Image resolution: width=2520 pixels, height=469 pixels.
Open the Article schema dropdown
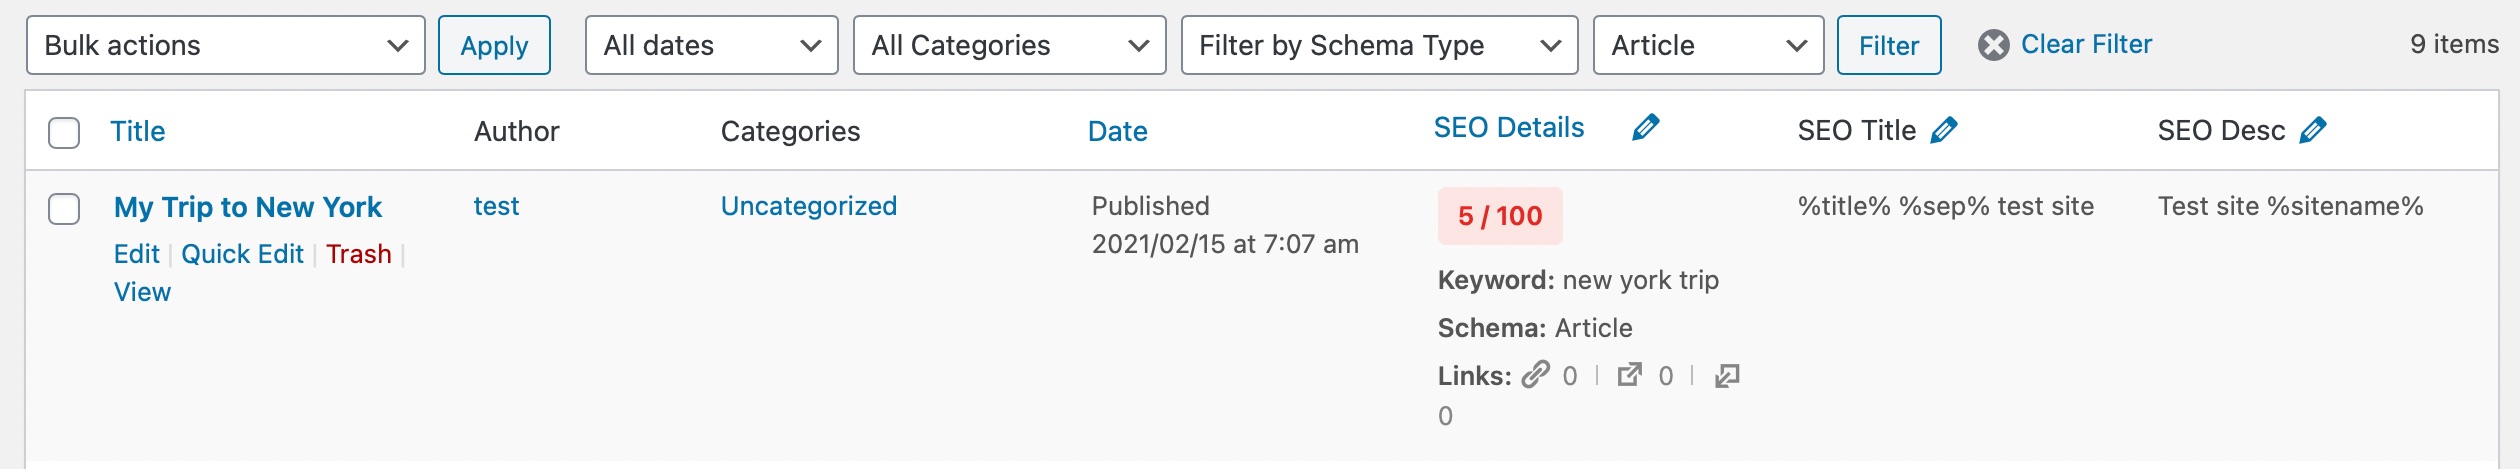coord(1708,45)
